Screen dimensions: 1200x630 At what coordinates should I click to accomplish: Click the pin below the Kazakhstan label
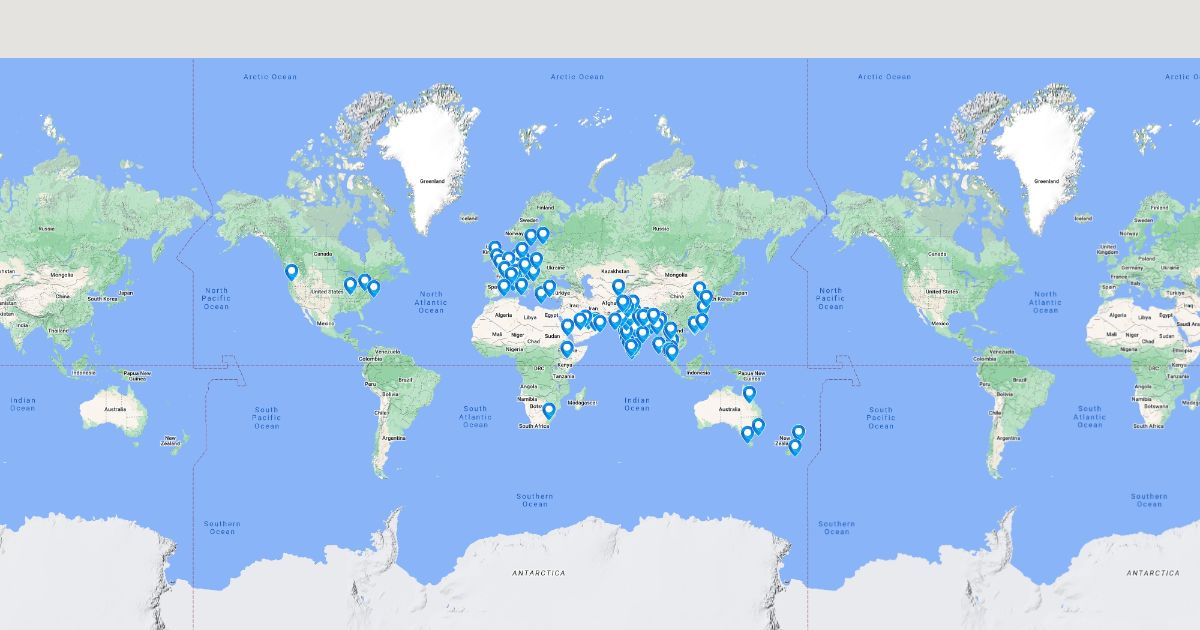coord(618,287)
